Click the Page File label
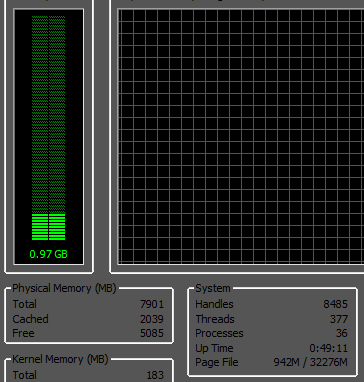This screenshot has height=382, width=364. tap(217, 362)
